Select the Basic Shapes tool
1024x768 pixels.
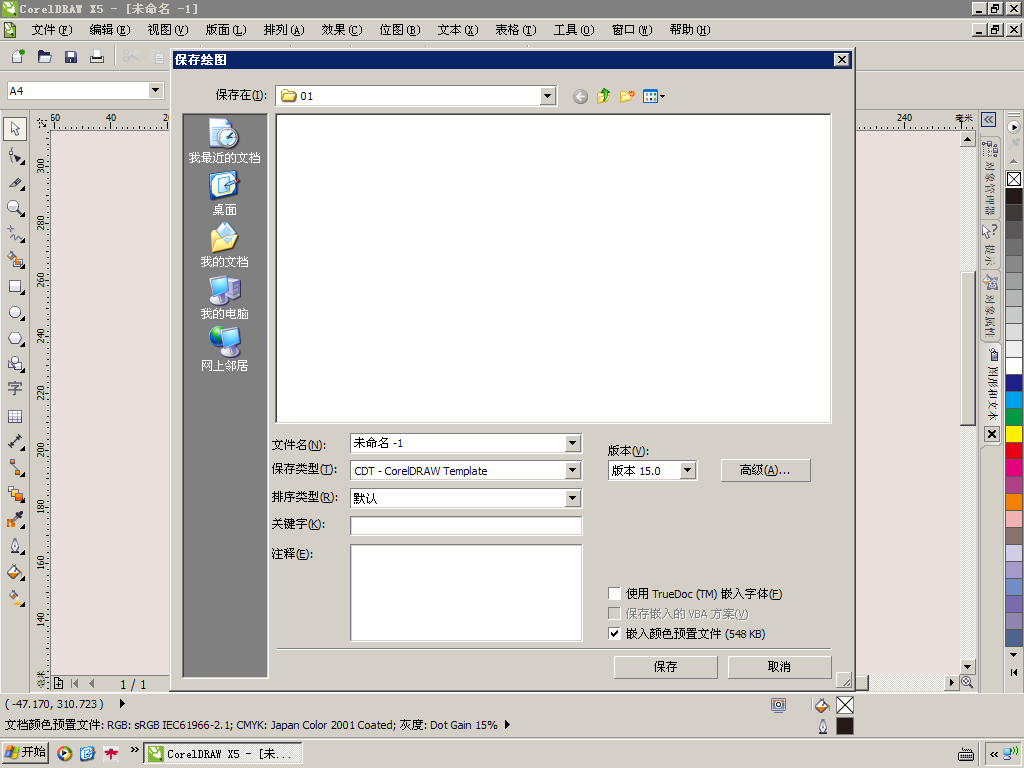click(15, 364)
